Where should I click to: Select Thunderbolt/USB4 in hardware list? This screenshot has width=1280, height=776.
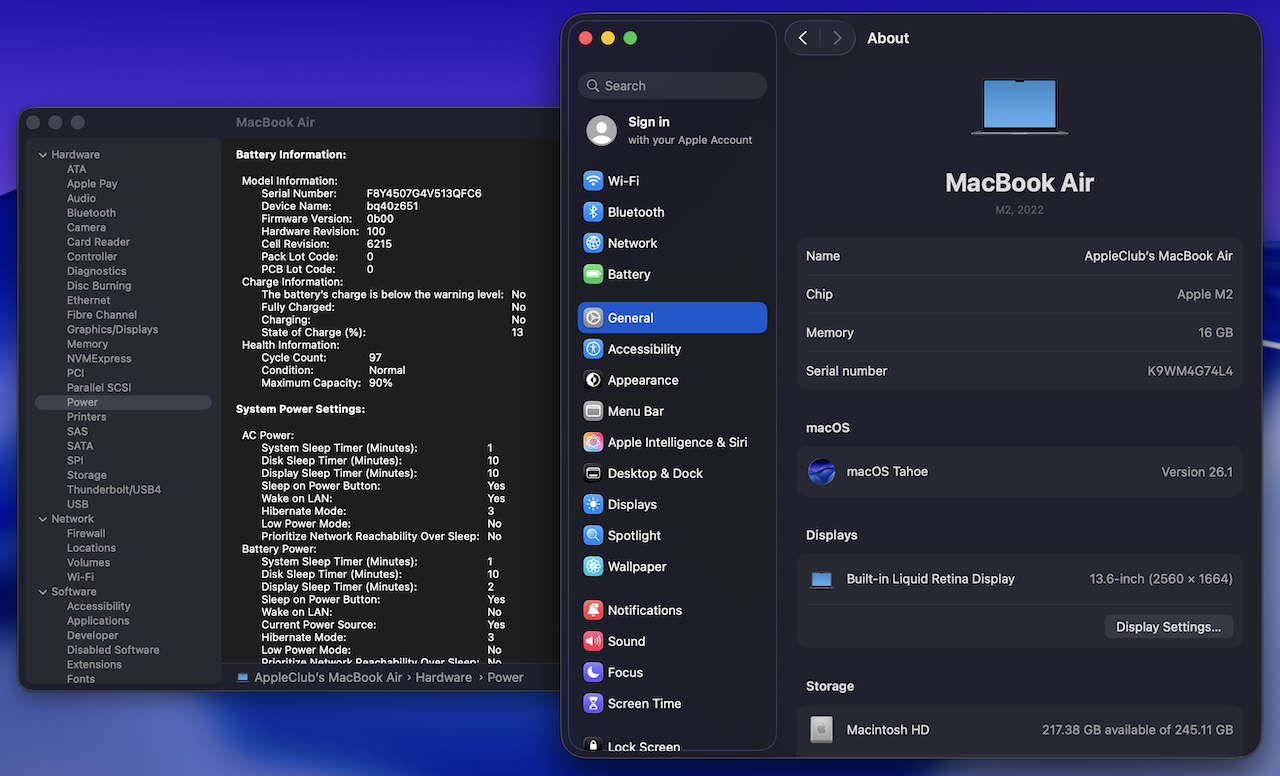[113, 490]
